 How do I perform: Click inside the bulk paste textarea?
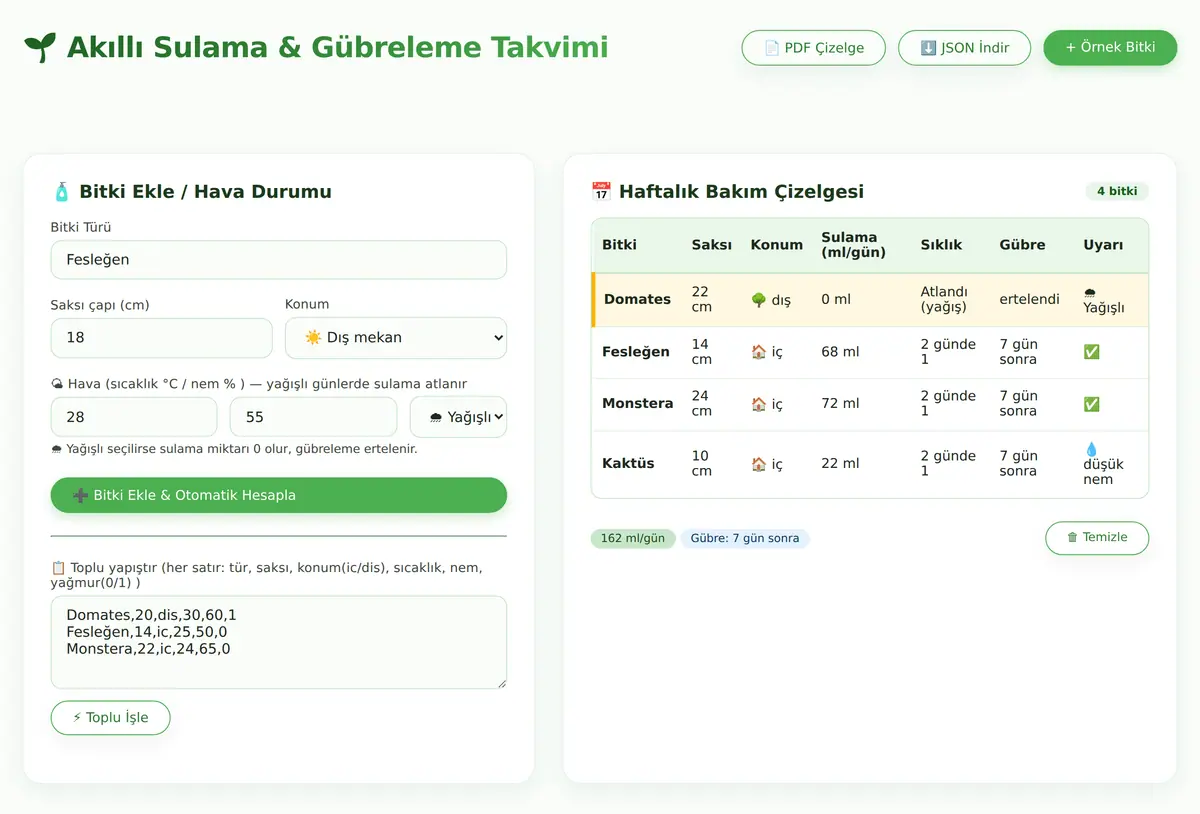[279, 642]
